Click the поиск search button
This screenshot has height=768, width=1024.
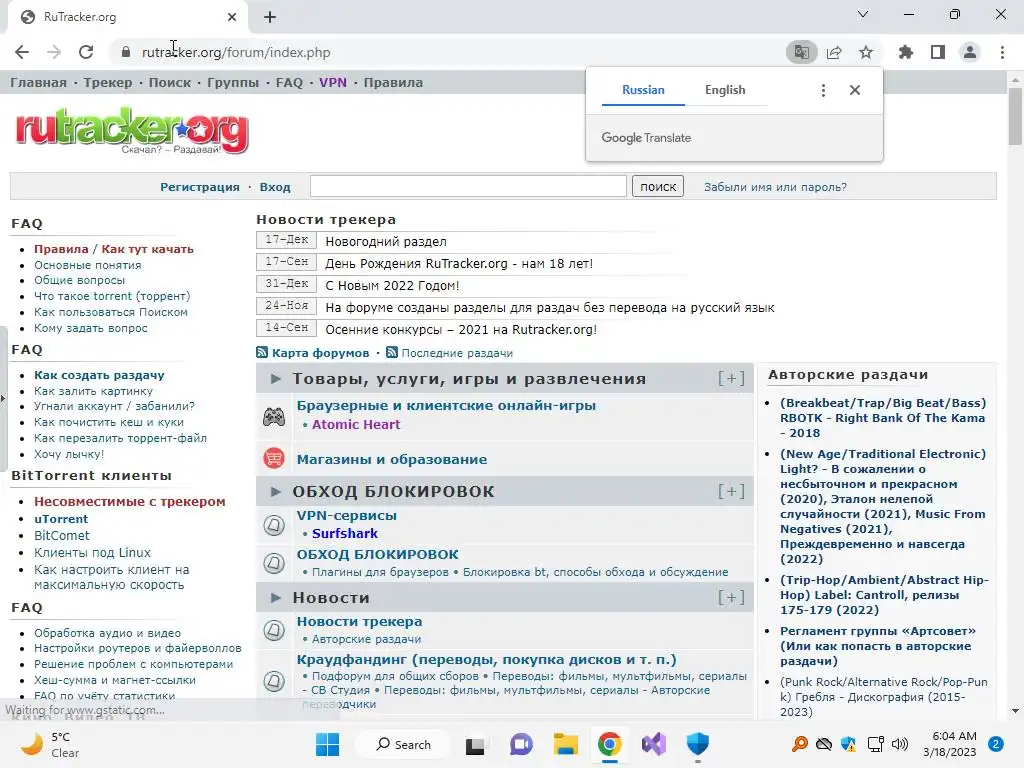658,187
